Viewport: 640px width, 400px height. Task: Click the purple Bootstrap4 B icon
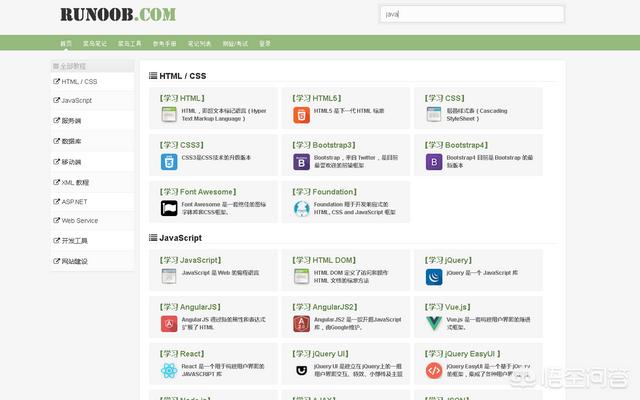point(434,162)
